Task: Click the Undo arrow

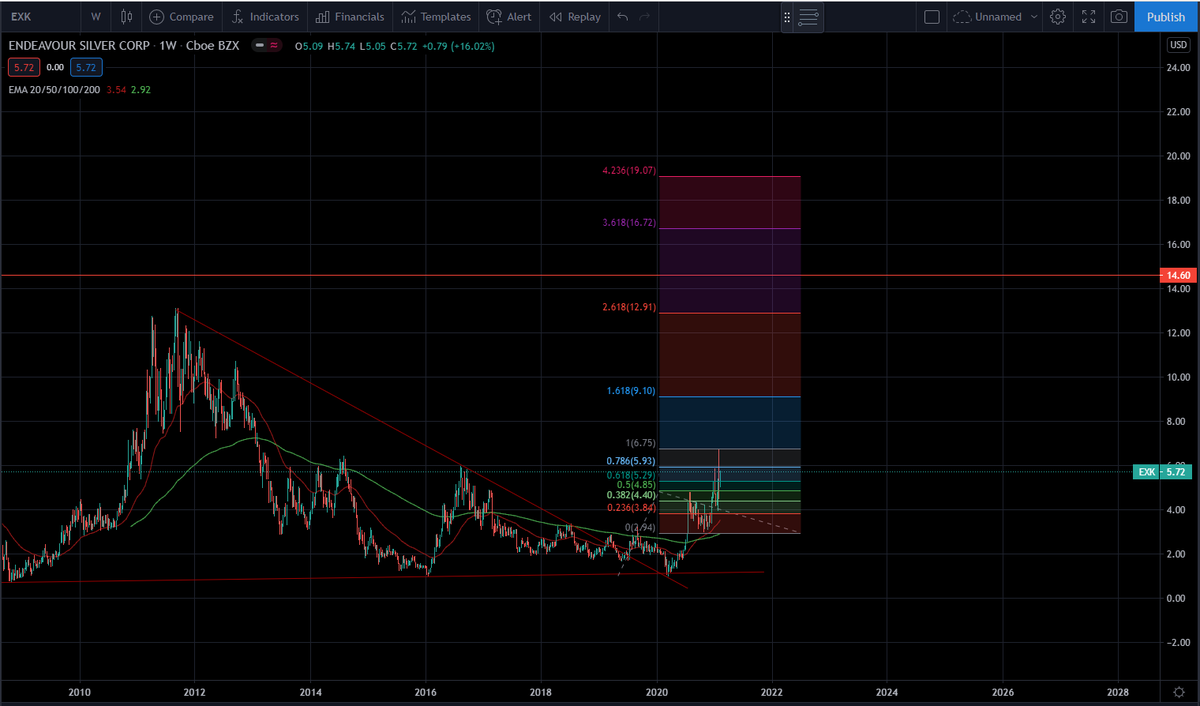Action: [x=620, y=16]
